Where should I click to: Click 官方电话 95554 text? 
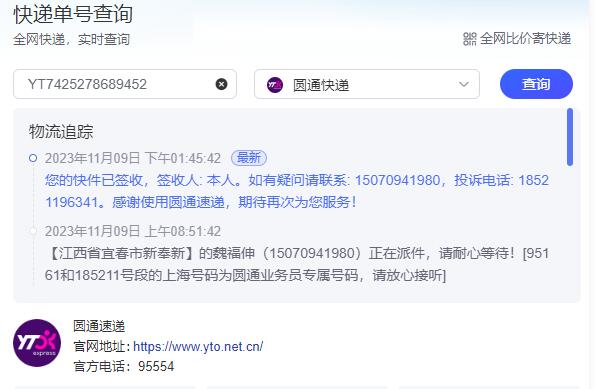124,366
